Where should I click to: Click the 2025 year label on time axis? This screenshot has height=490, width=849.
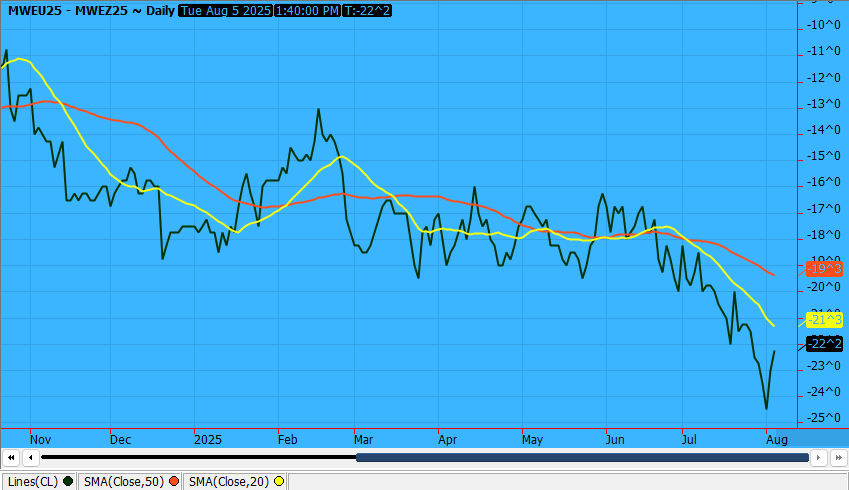(208, 439)
